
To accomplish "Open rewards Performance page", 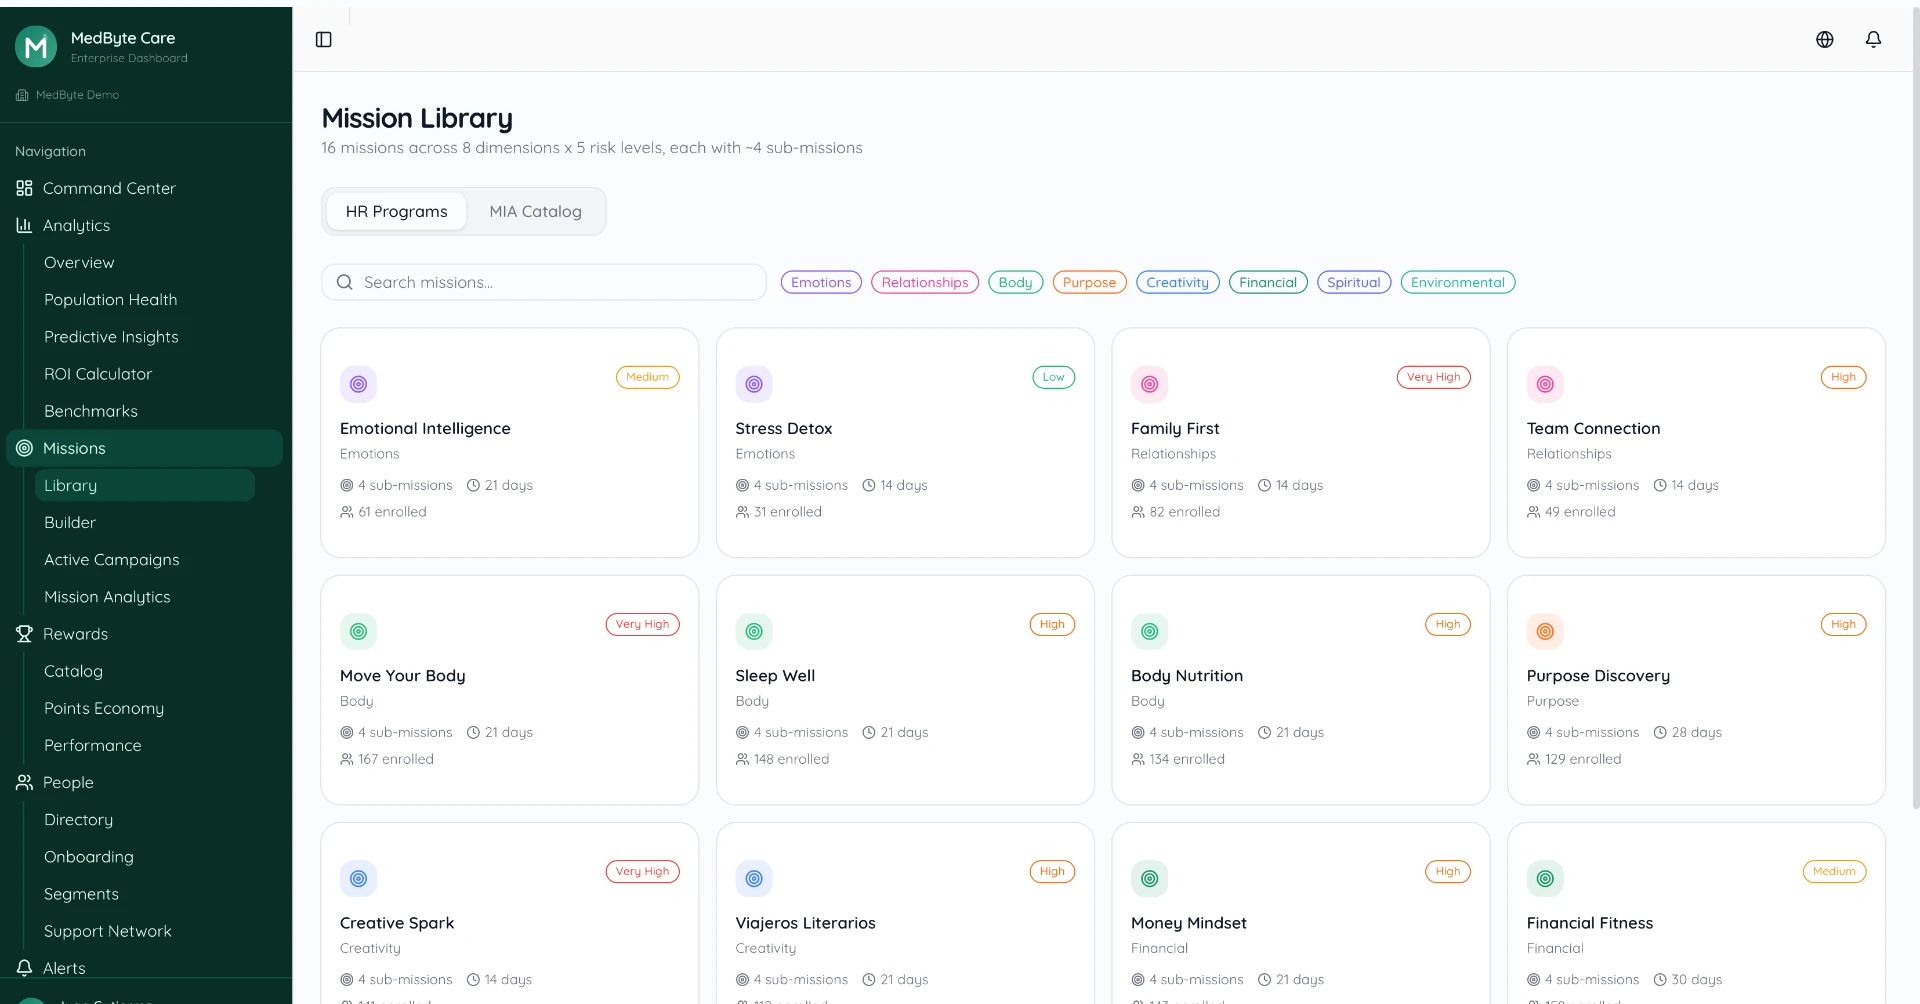I will coord(144,745).
